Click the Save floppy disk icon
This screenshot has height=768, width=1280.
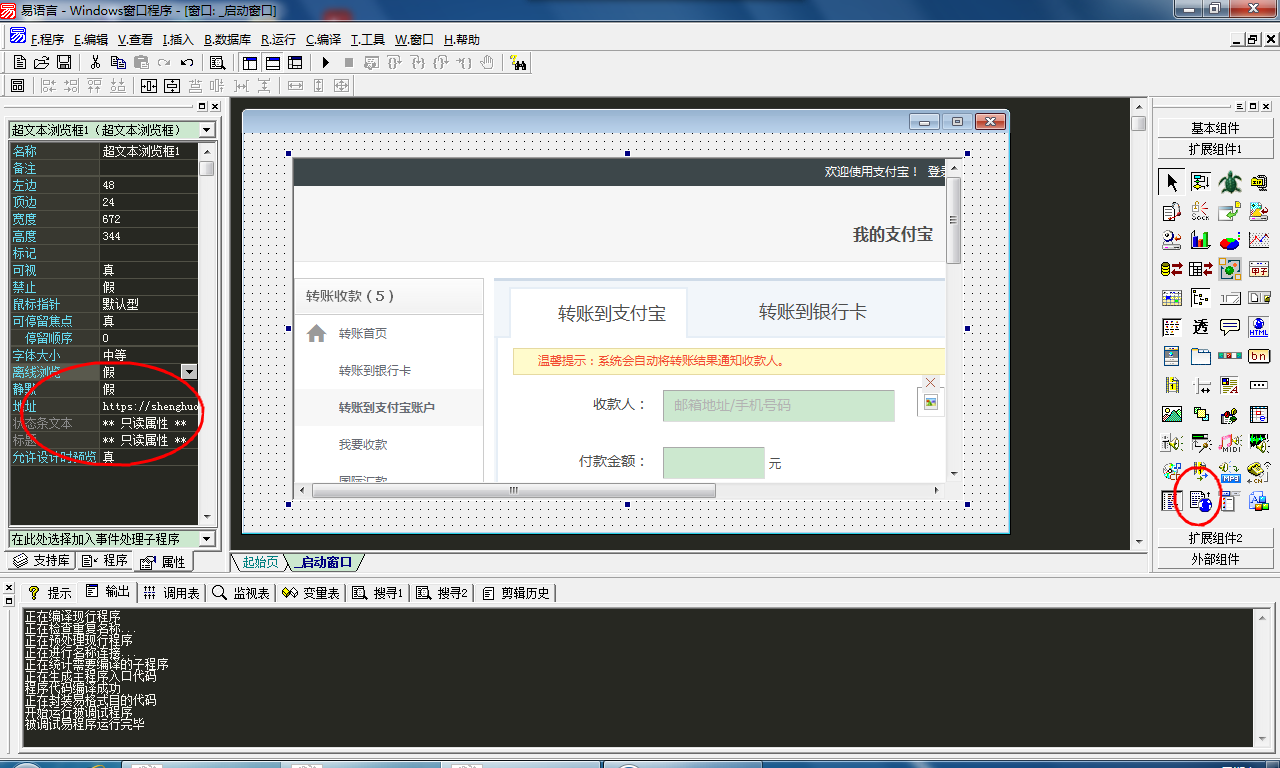pyautogui.click(x=64, y=62)
